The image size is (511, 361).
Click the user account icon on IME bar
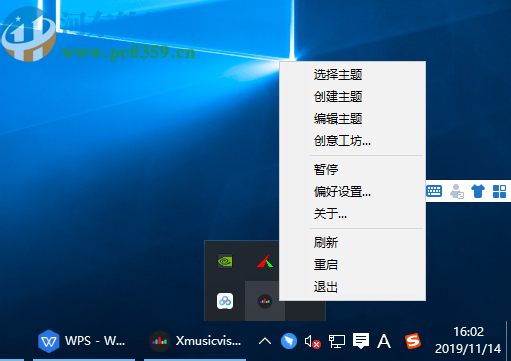456,191
